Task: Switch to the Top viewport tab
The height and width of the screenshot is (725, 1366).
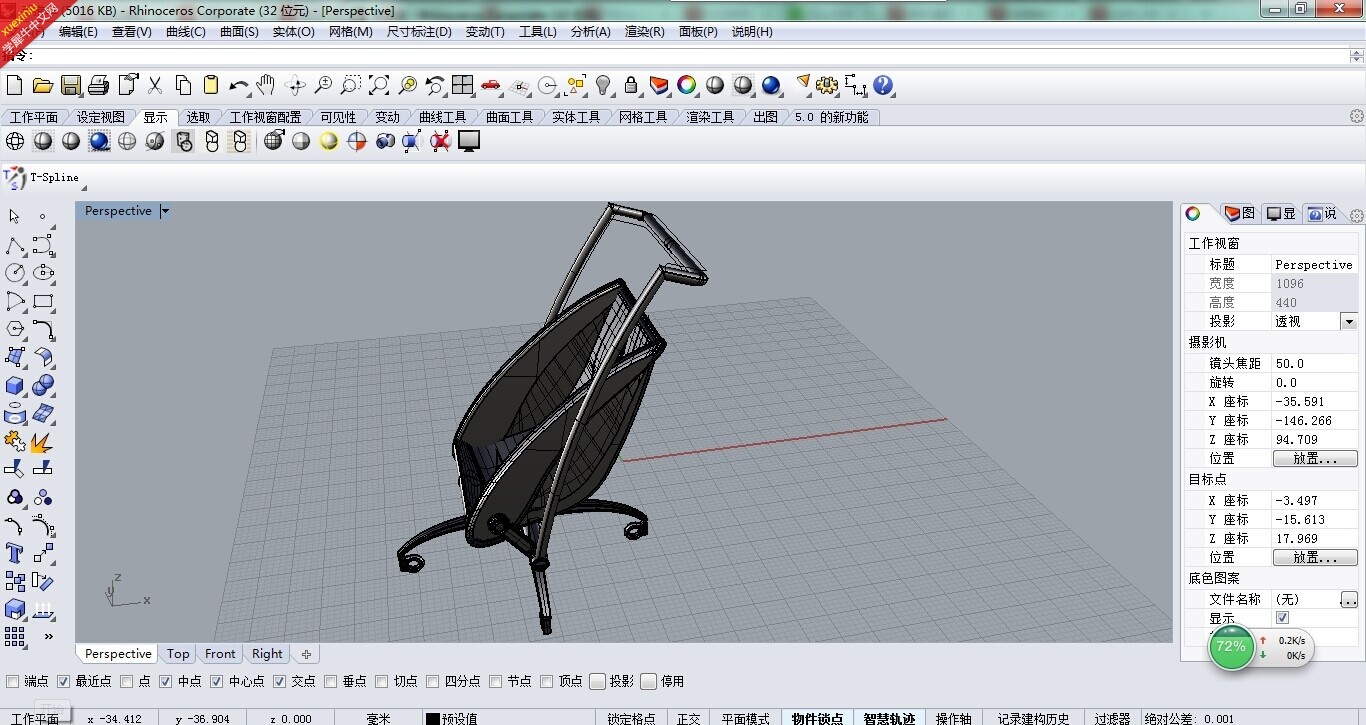Action: point(178,654)
